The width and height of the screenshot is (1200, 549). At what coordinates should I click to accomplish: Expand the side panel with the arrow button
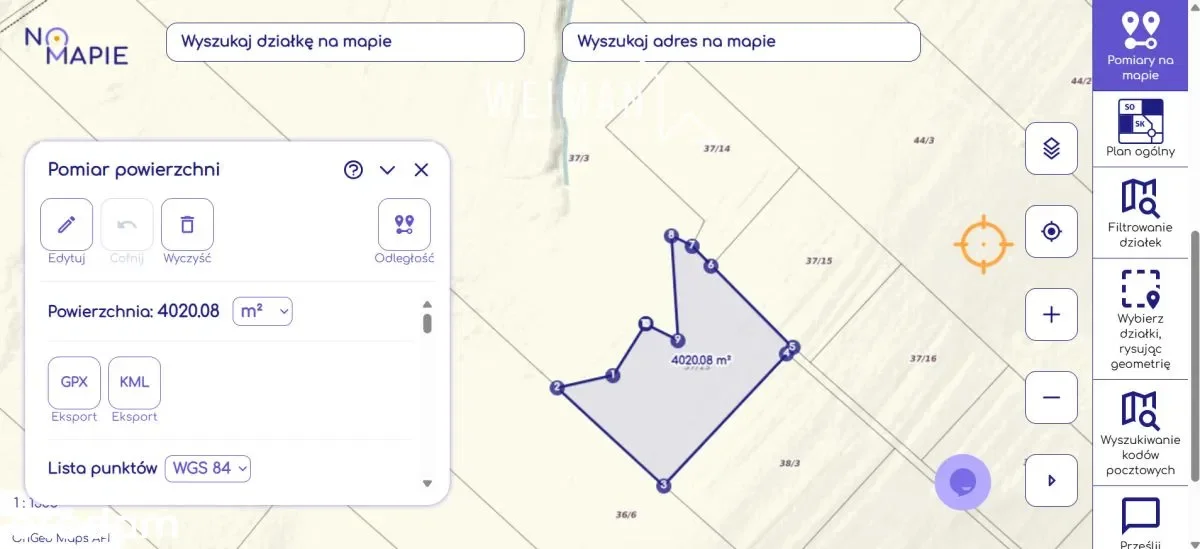point(1051,480)
